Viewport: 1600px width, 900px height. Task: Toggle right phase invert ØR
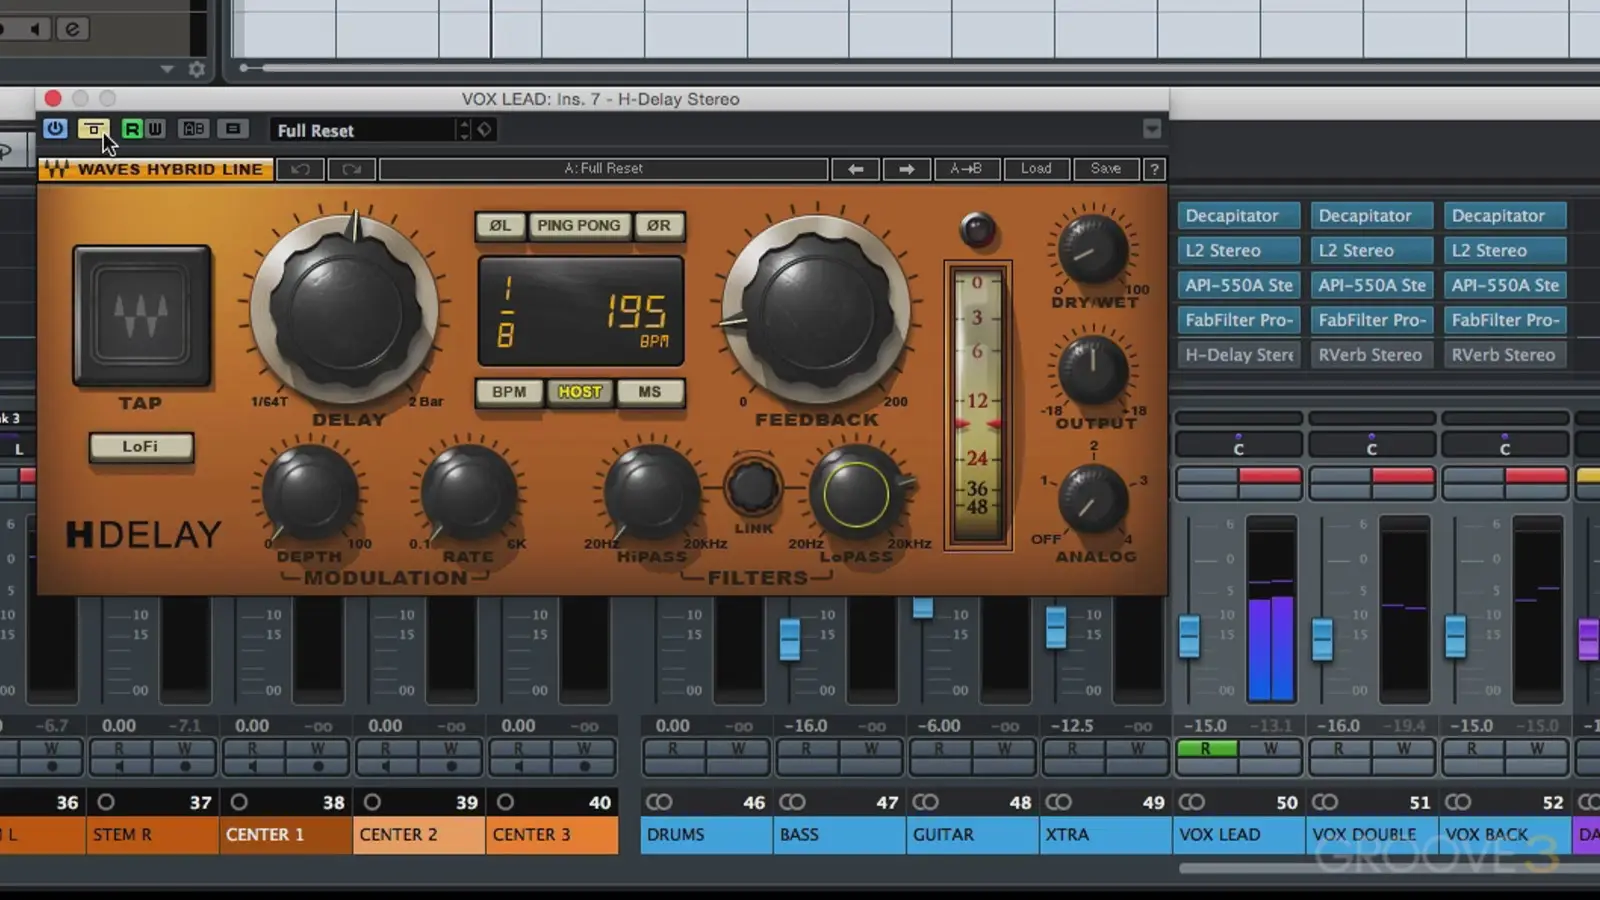tap(658, 226)
